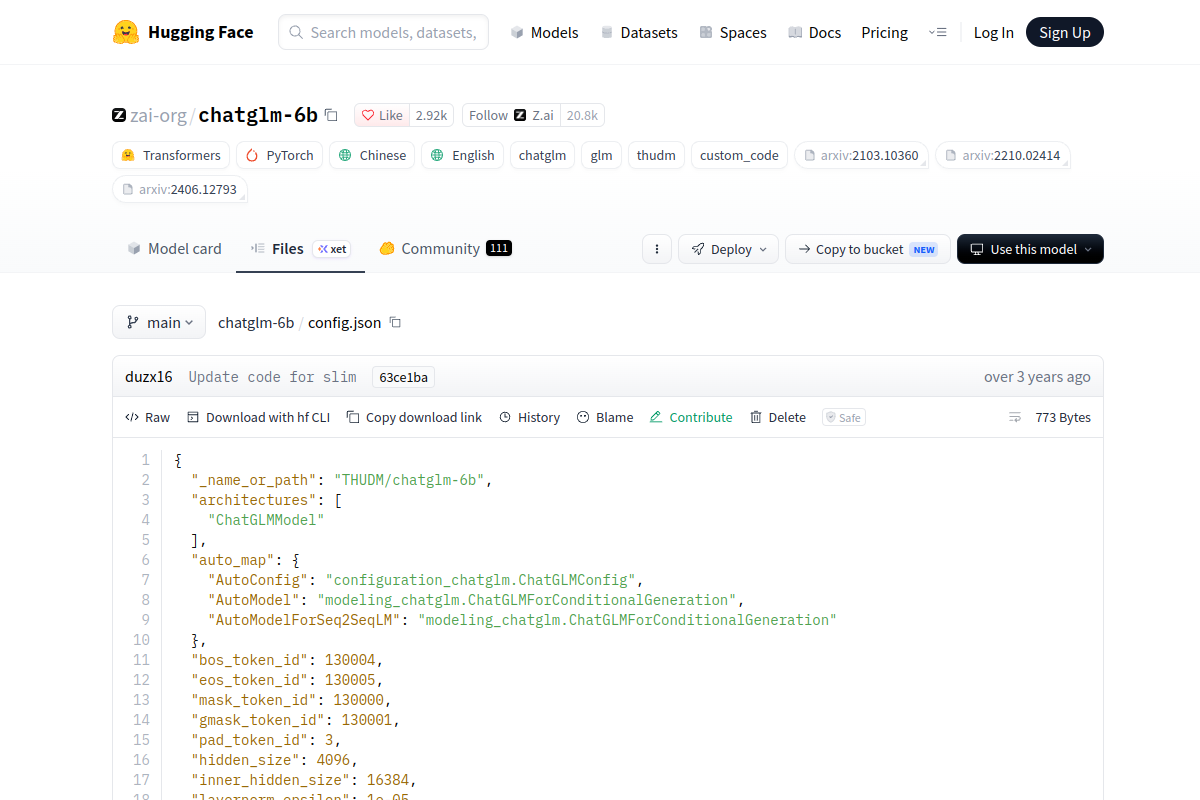Screen dimensions: 1200x800
Task: Open the 2.92k likes count
Action: (432, 115)
